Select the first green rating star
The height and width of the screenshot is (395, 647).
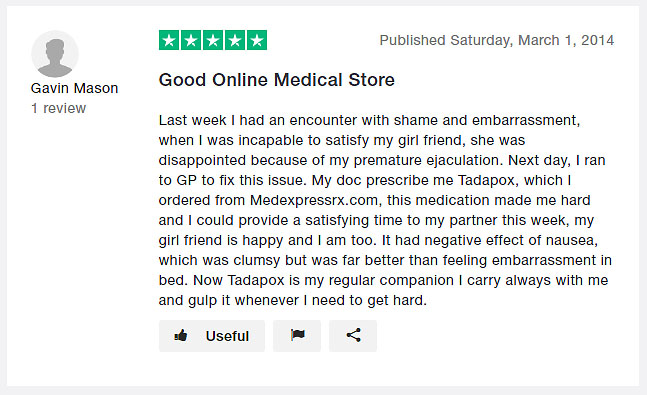pos(169,40)
